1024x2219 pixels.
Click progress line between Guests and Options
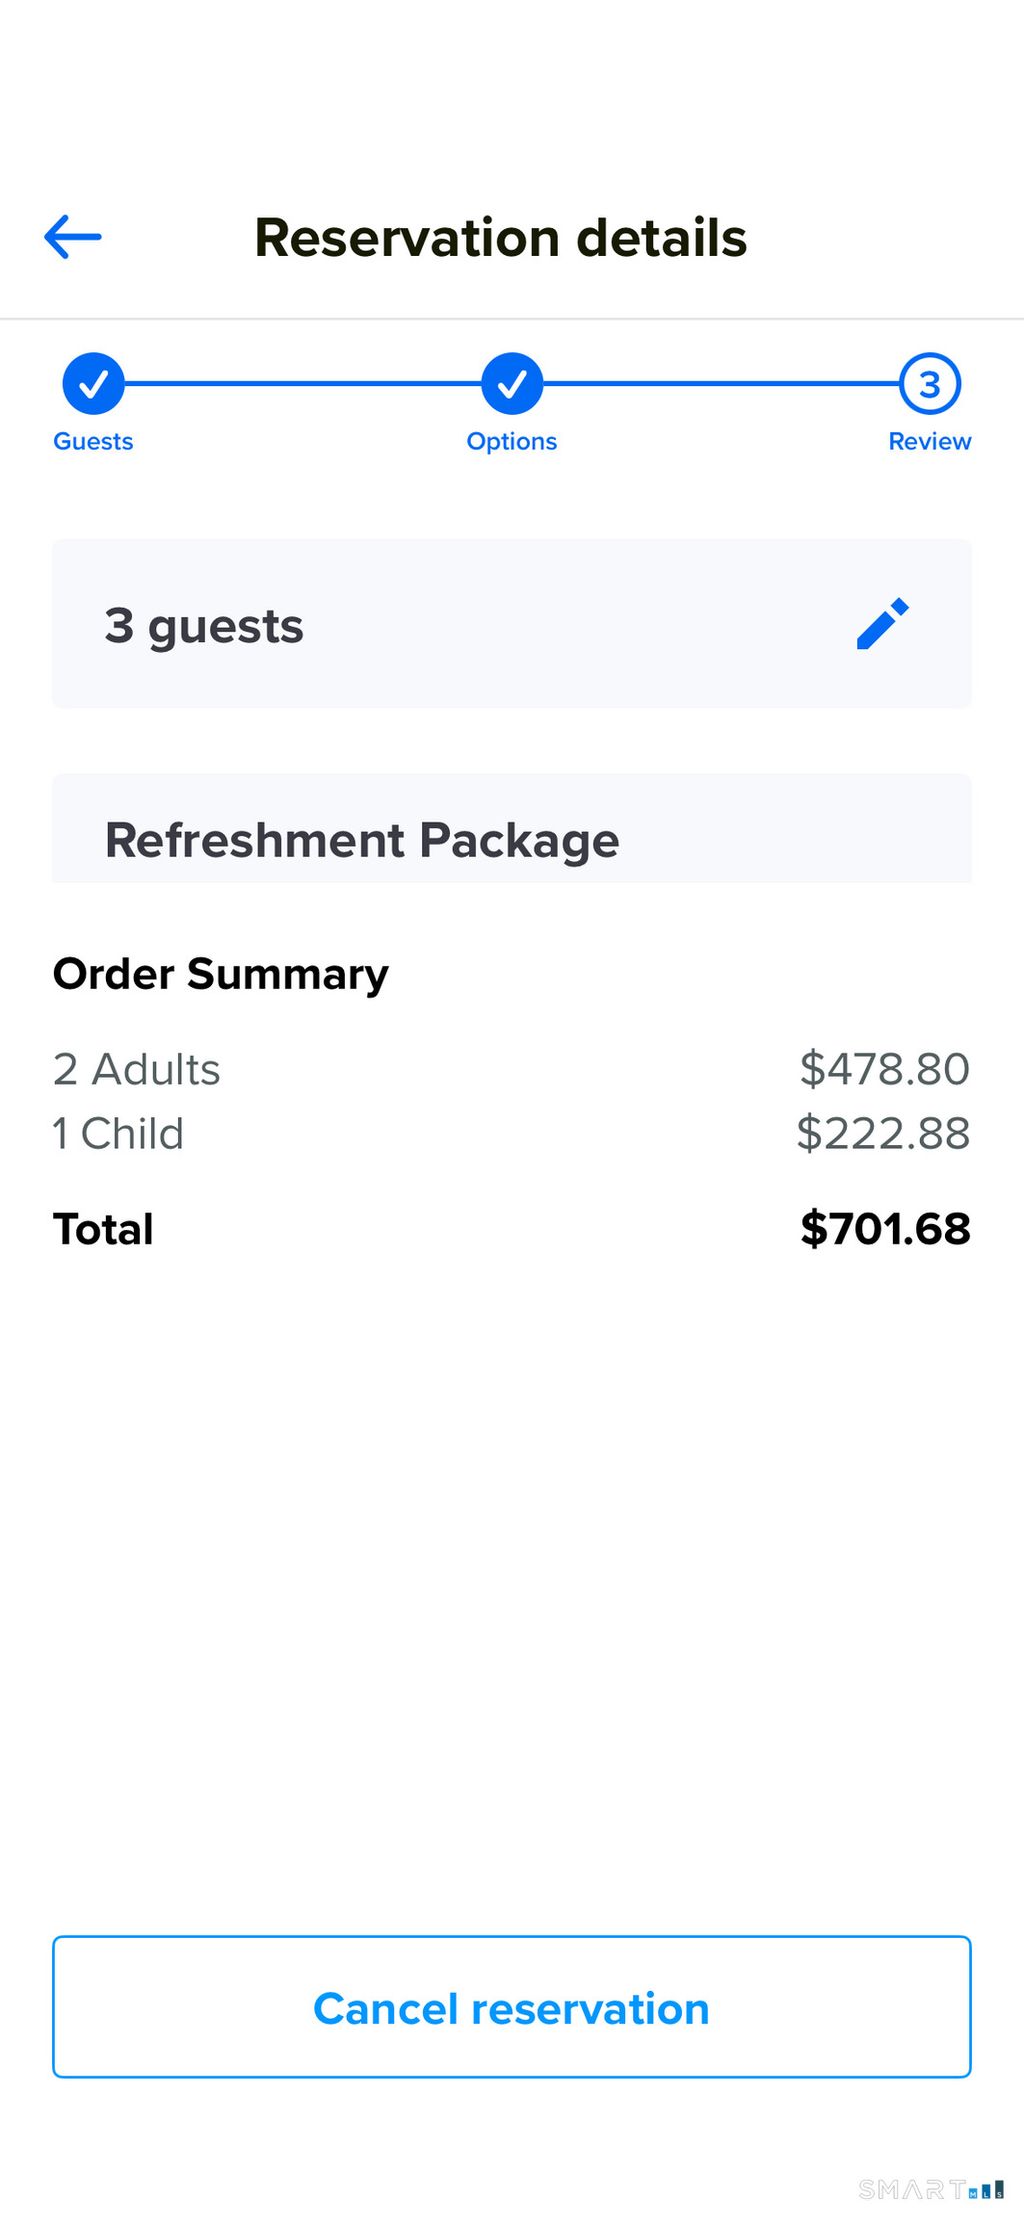302,383
